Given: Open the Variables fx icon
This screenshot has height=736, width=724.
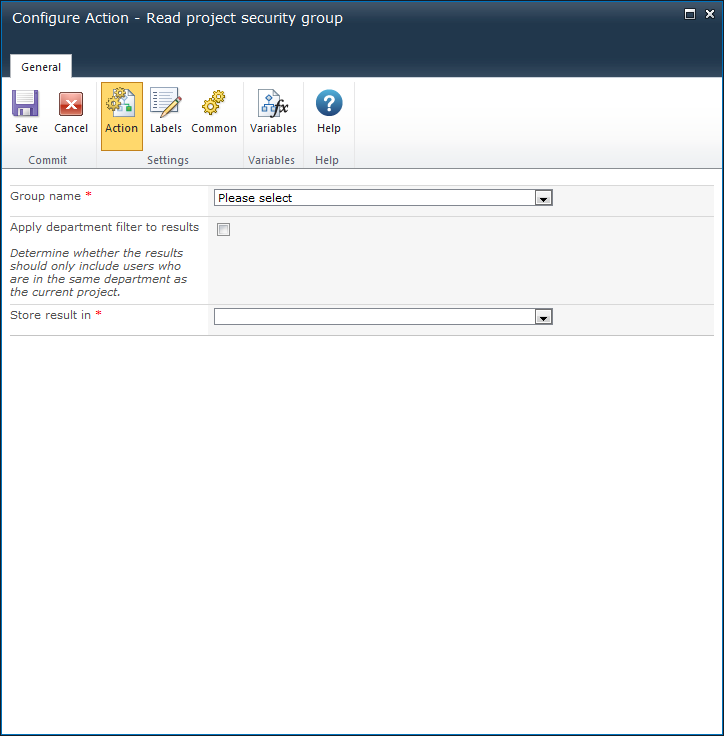Looking at the screenshot, I should click(x=273, y=105).
